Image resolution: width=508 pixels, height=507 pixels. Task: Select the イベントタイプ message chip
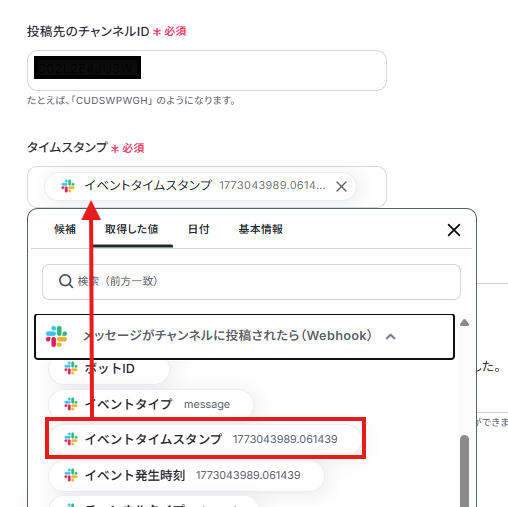(x=151, y=404)
